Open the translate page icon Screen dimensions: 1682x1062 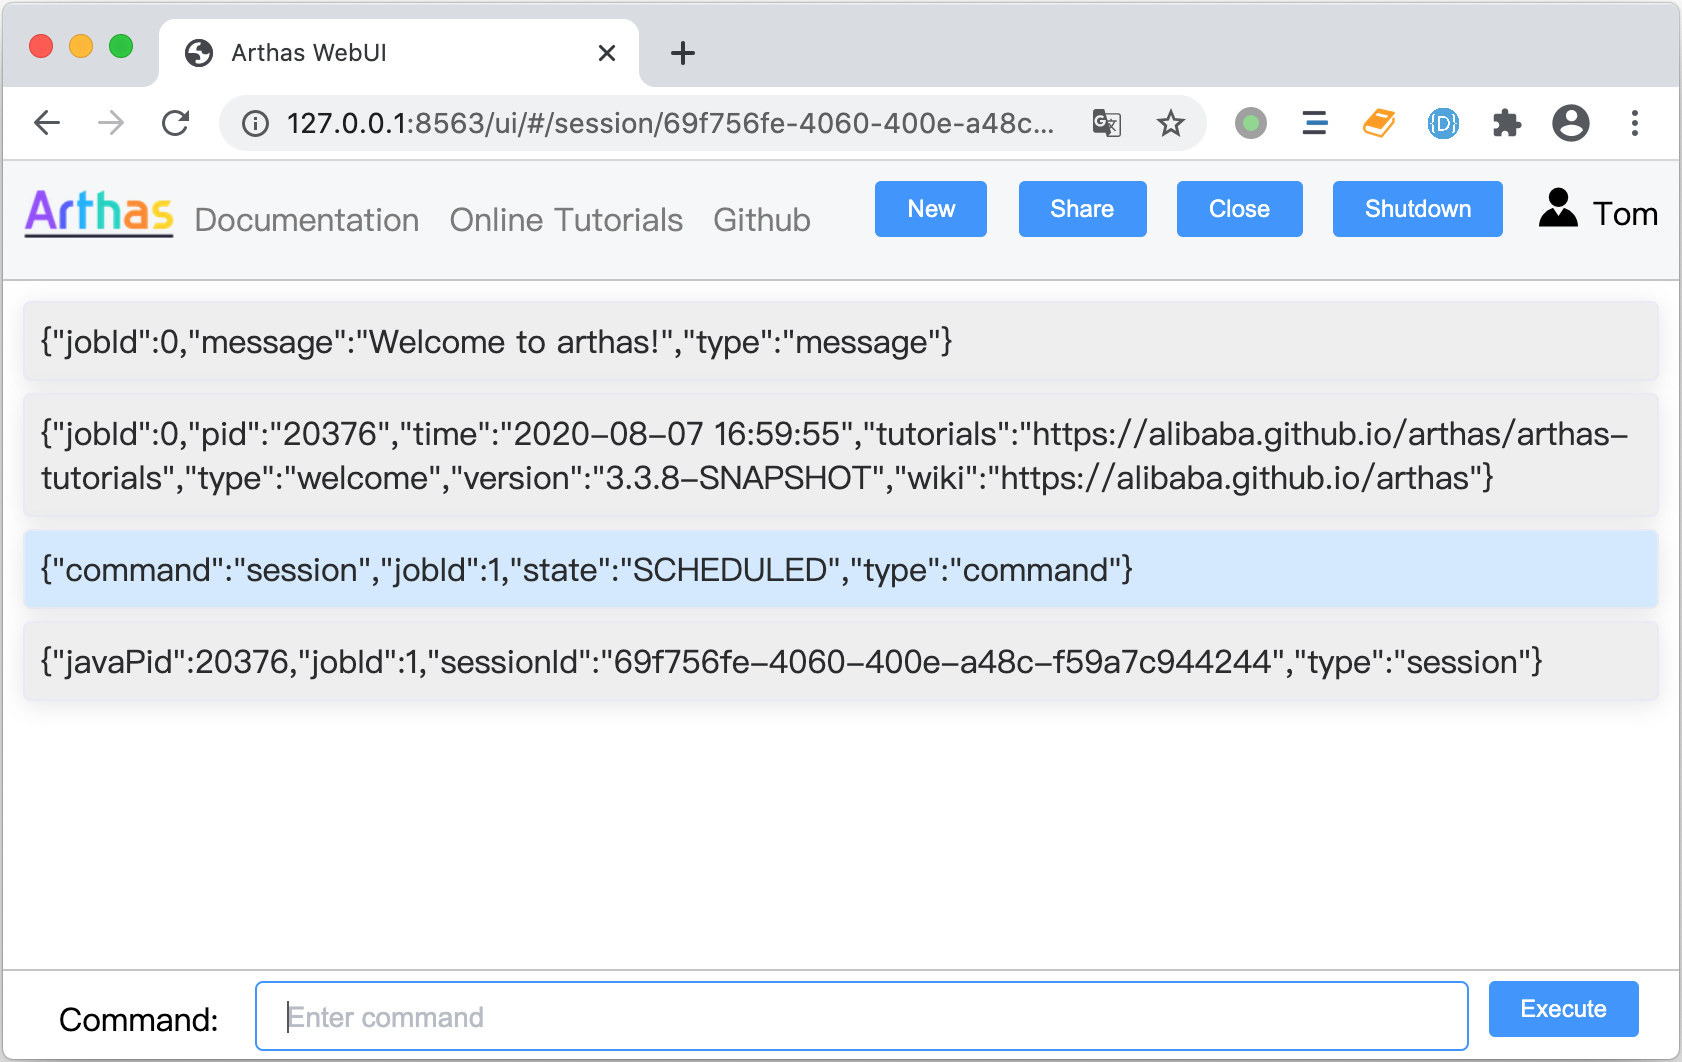[1106, 123]
